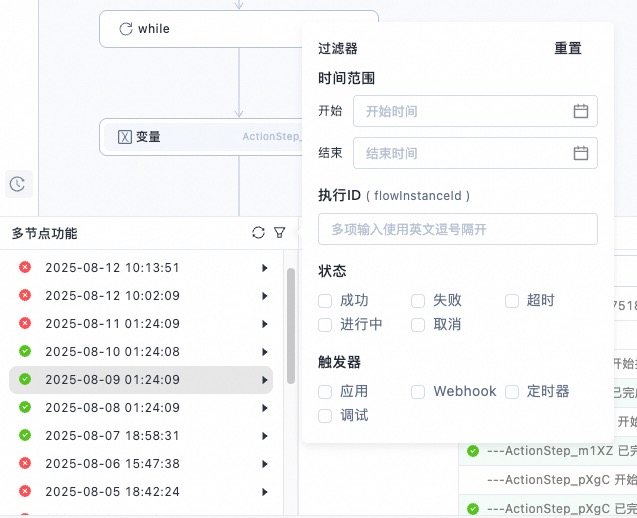Click the variable node X icon

[x=125, y=137]
